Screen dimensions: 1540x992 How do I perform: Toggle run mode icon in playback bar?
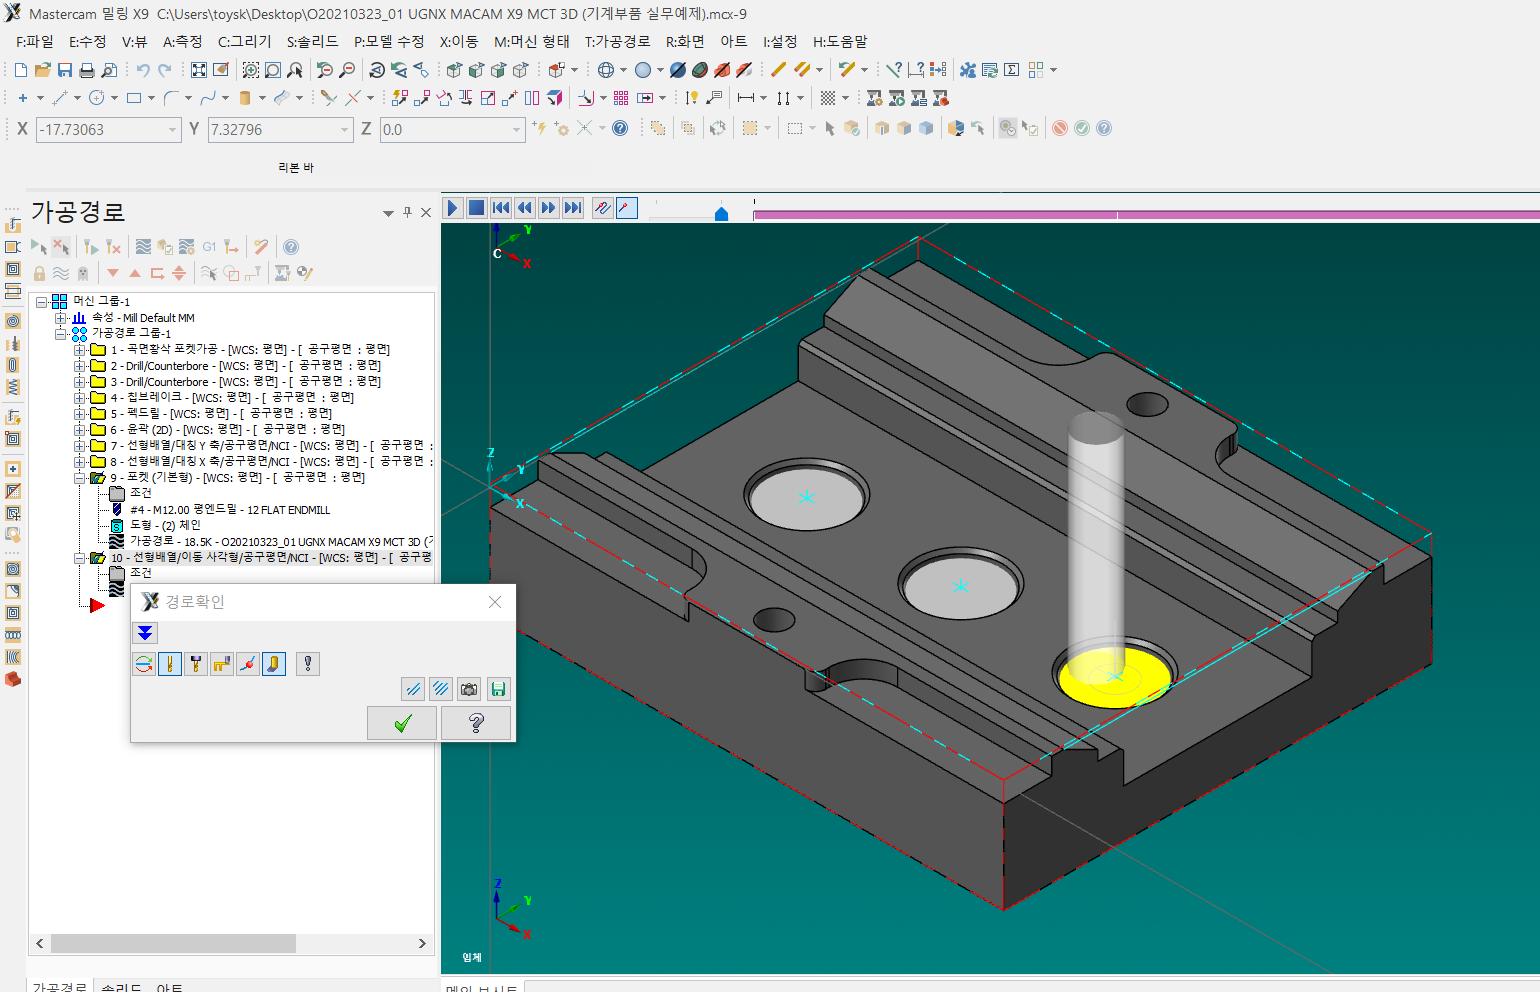627,208
